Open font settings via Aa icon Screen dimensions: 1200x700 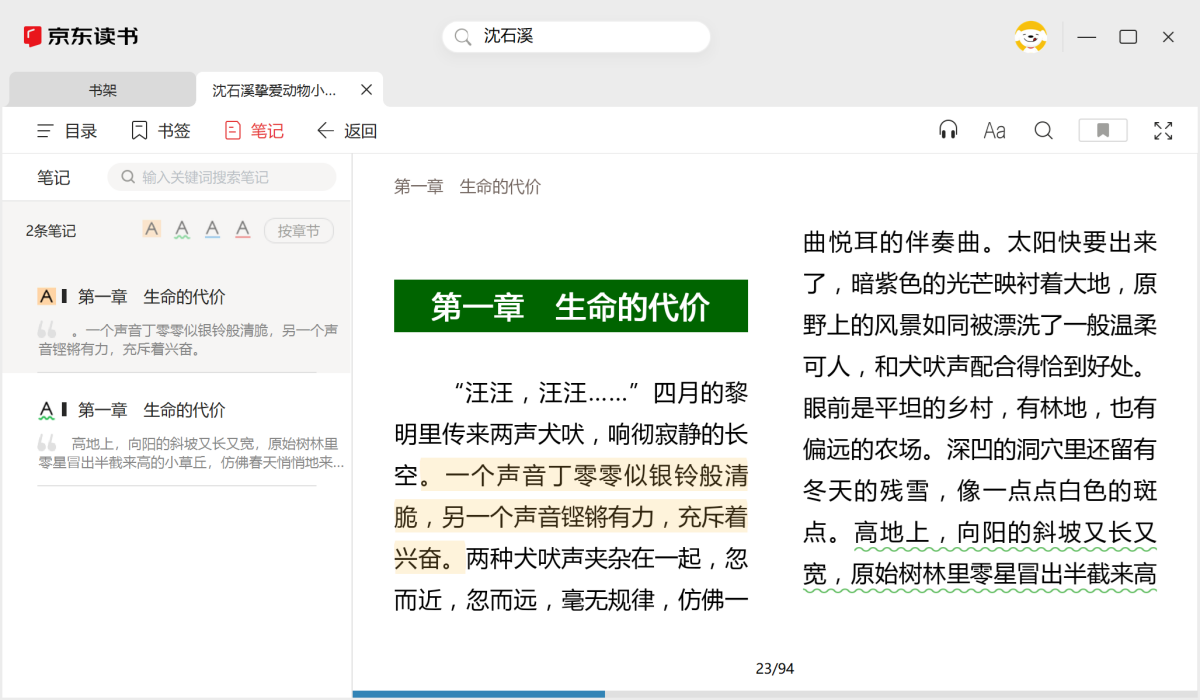(x=994, y=130)
